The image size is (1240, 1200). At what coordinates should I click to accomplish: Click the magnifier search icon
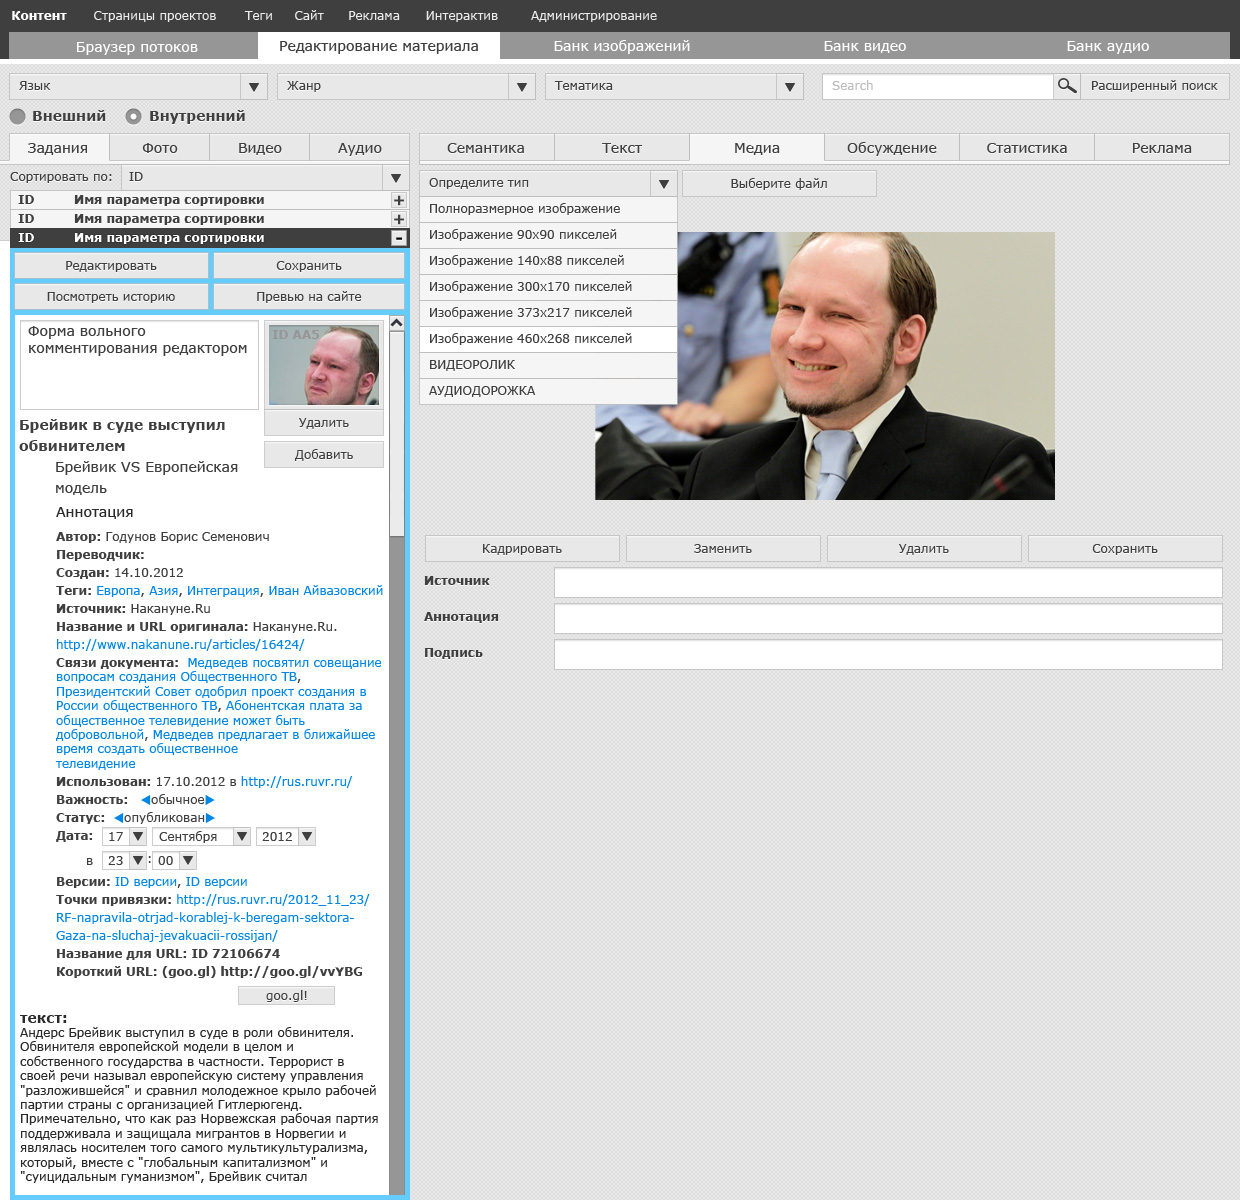(x=1067, y=86)
